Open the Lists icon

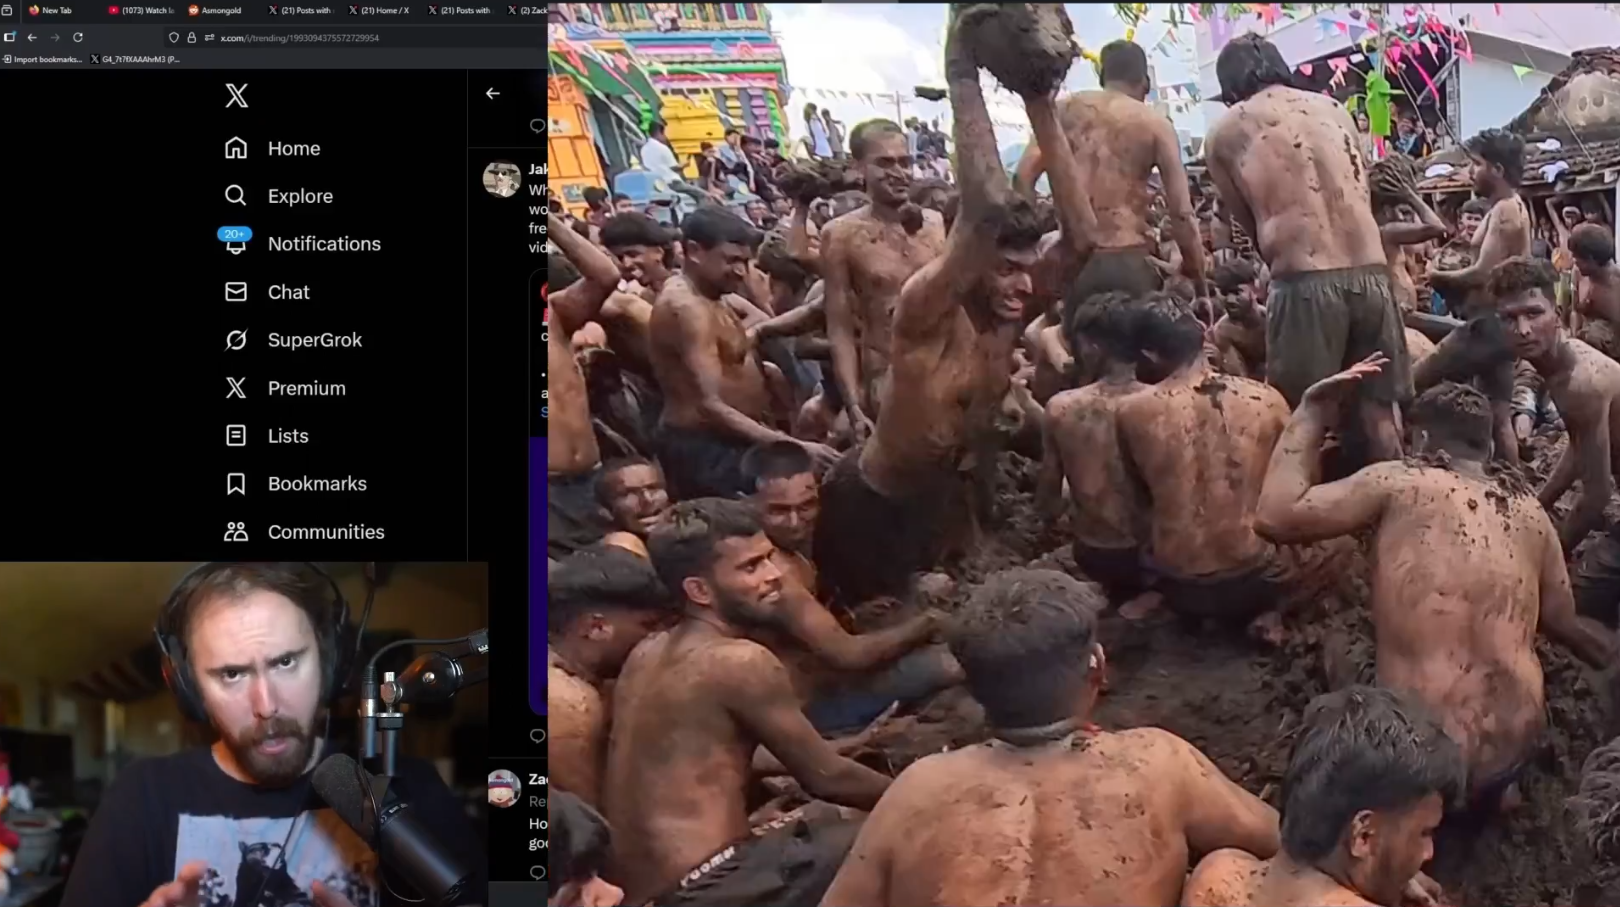point(236,435)
